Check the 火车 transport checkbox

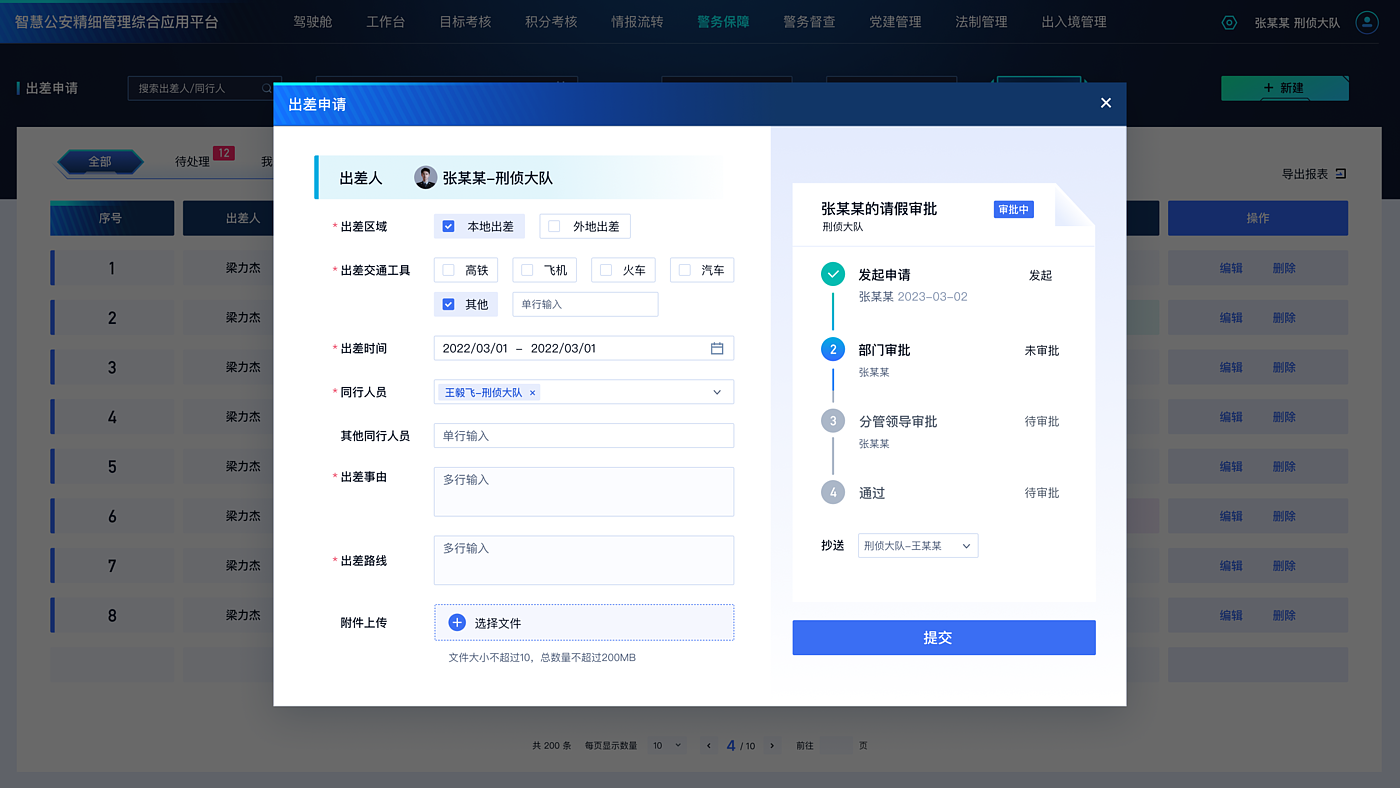point(606,270)
